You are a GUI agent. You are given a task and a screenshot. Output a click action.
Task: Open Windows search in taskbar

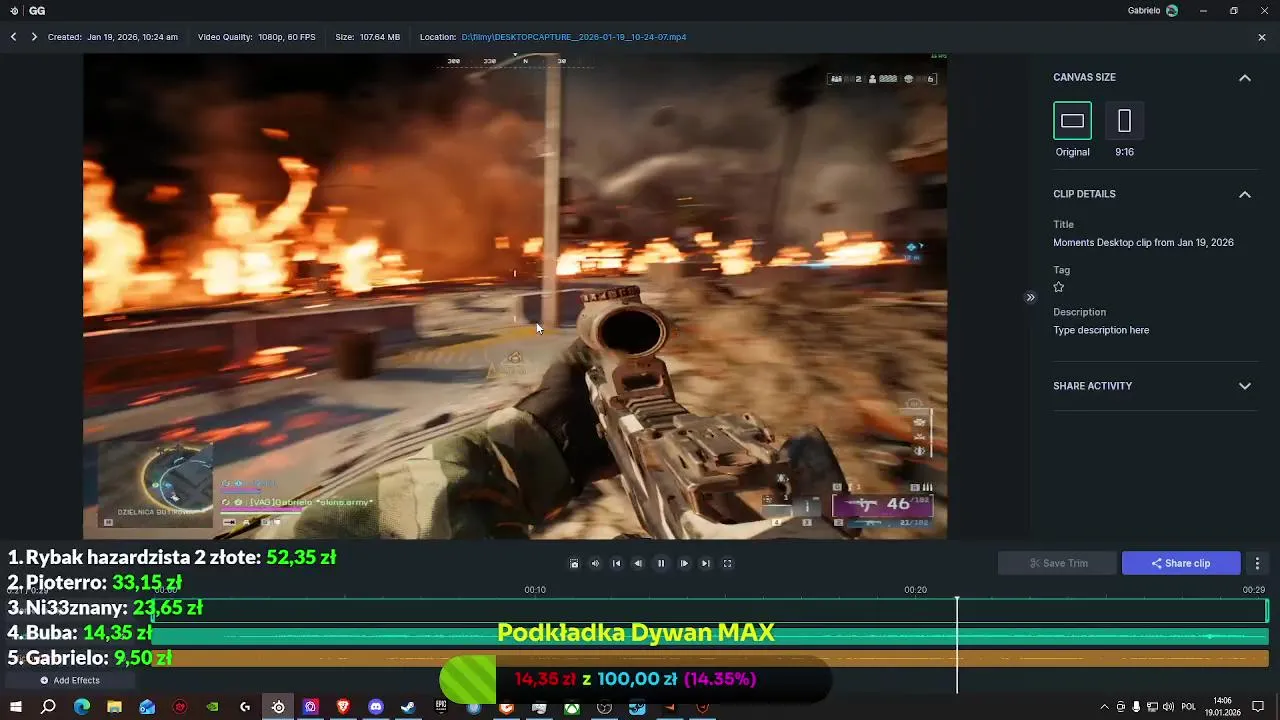[48, 707]
